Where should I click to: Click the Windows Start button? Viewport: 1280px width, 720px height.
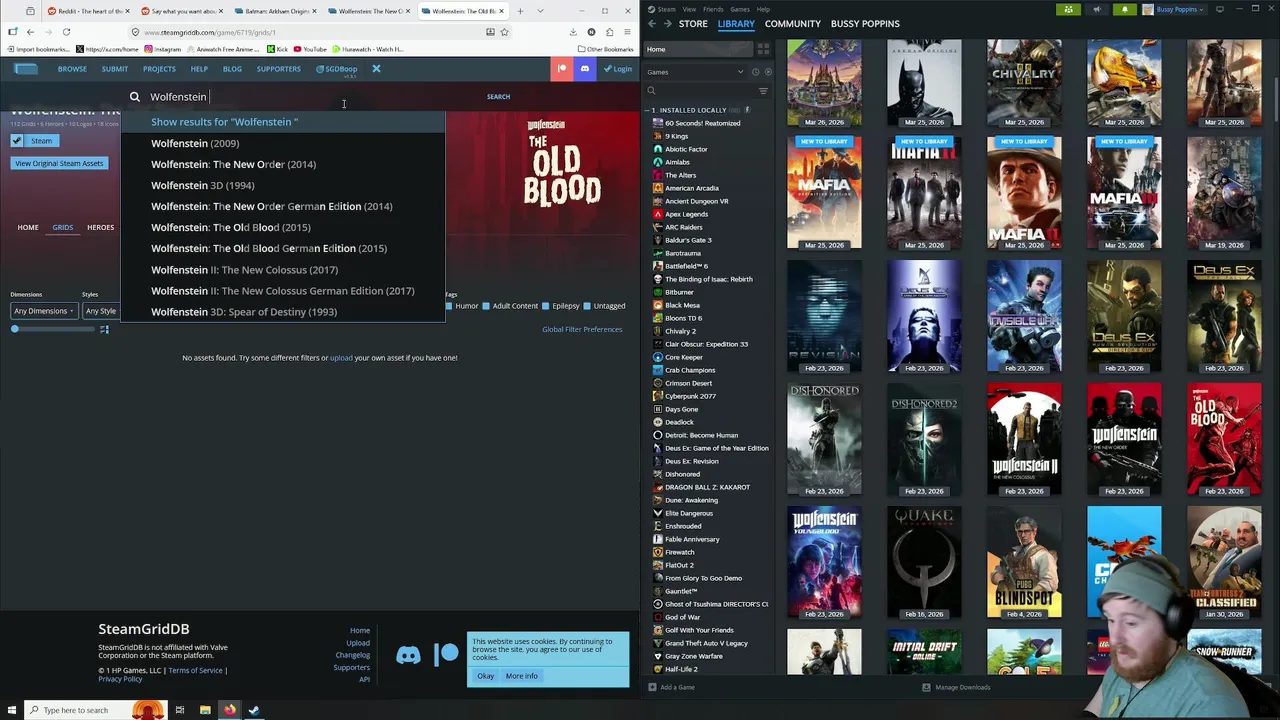pyautogui.click(x=11, y=710)
